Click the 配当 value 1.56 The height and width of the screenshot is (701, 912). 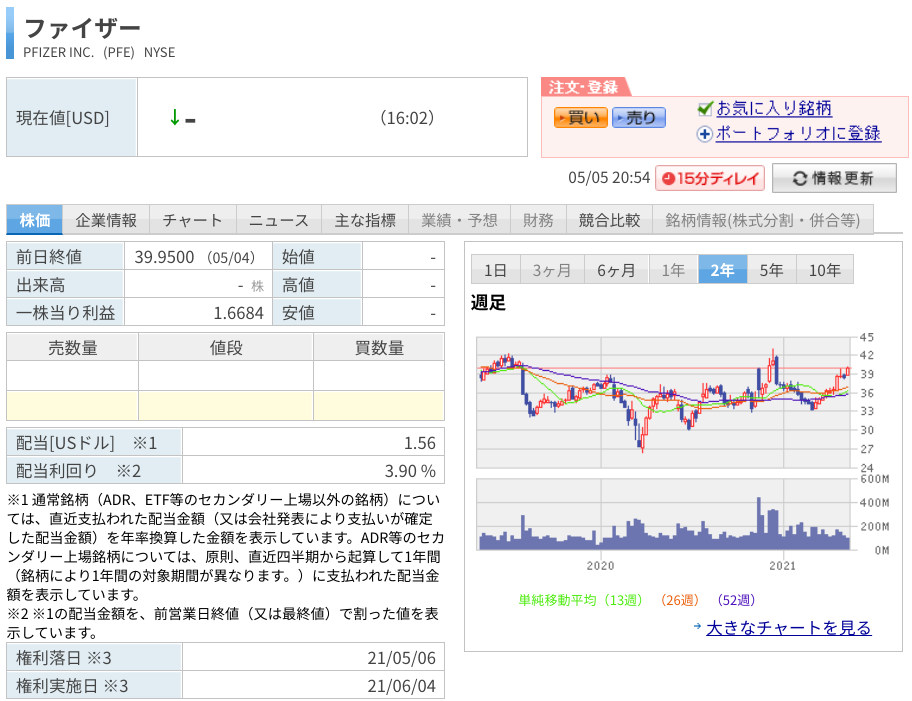[420, 443]
